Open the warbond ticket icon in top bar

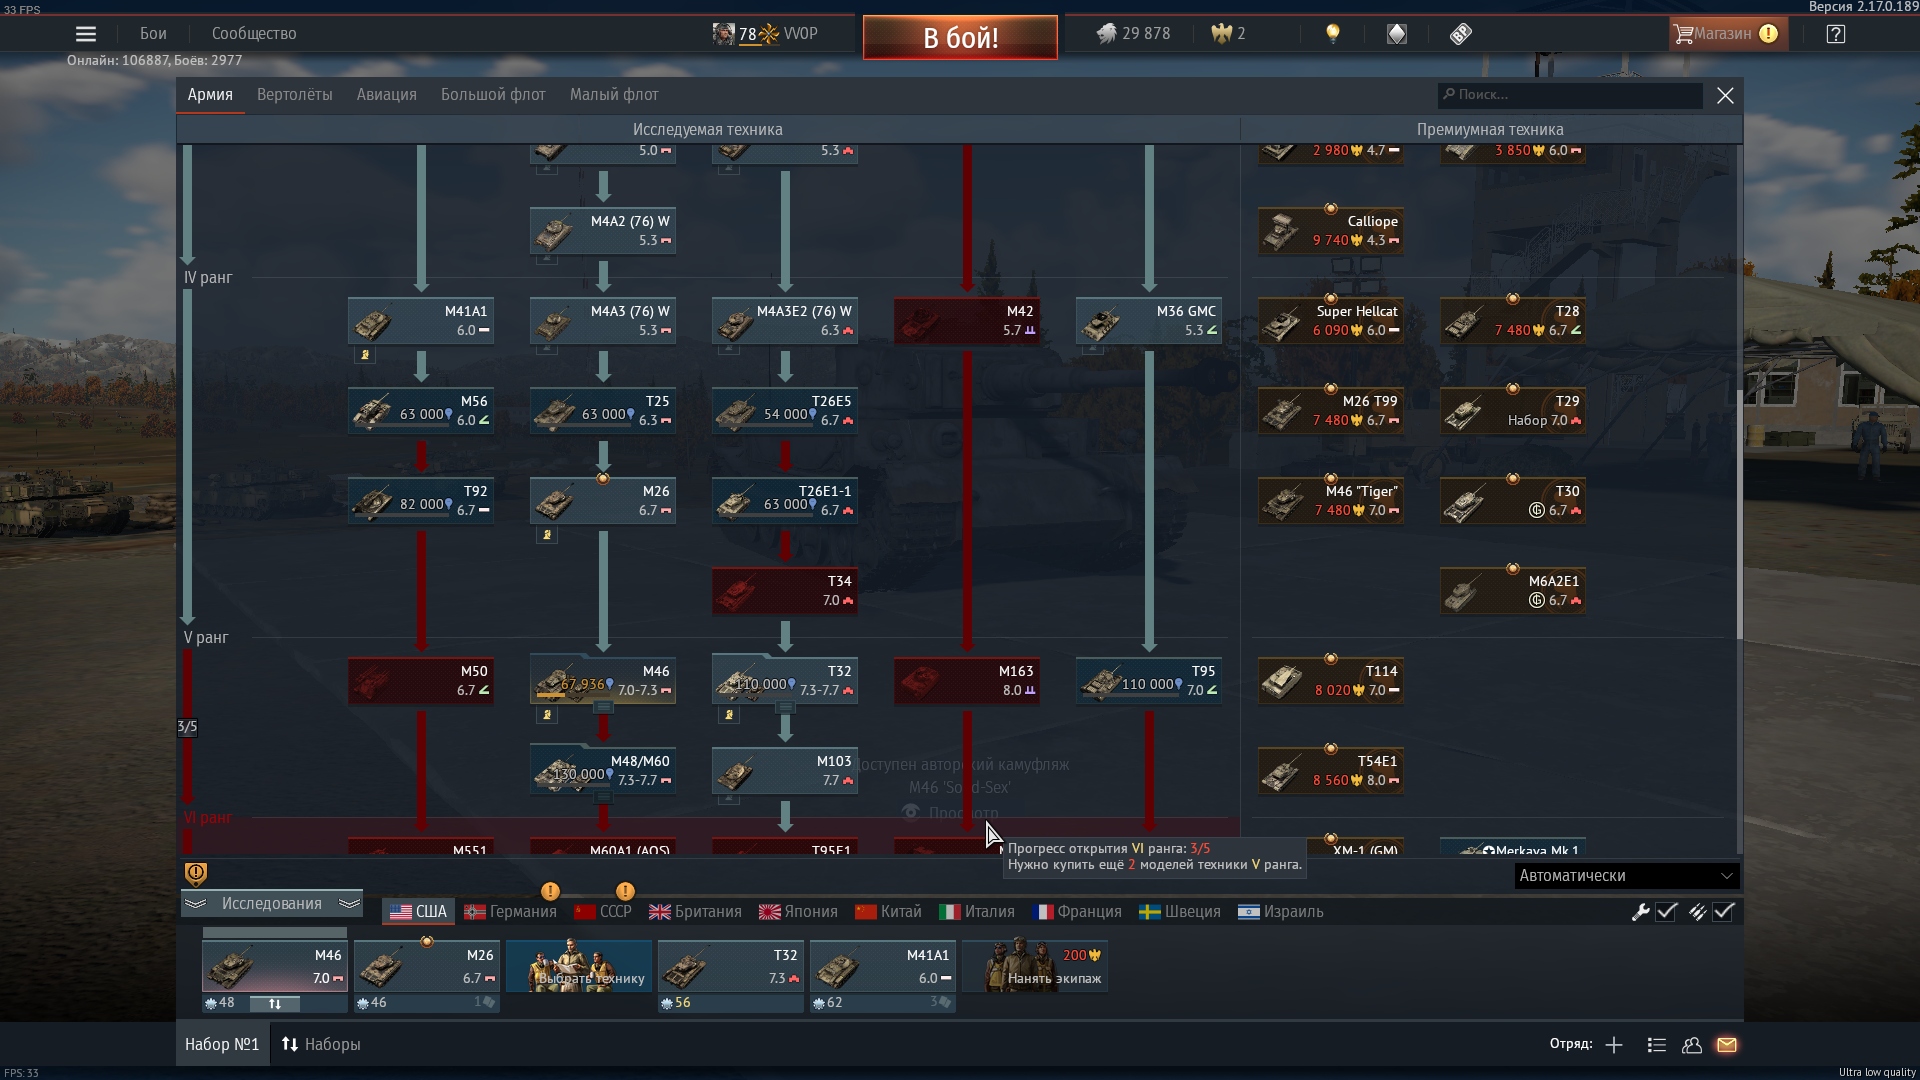coord(1461,34)
